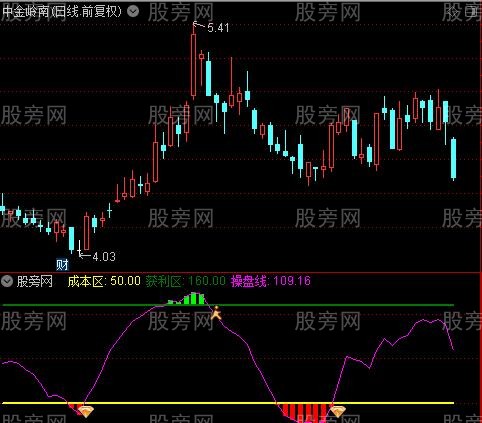Select the 股旁网 indicator name label

click(35, 282)
